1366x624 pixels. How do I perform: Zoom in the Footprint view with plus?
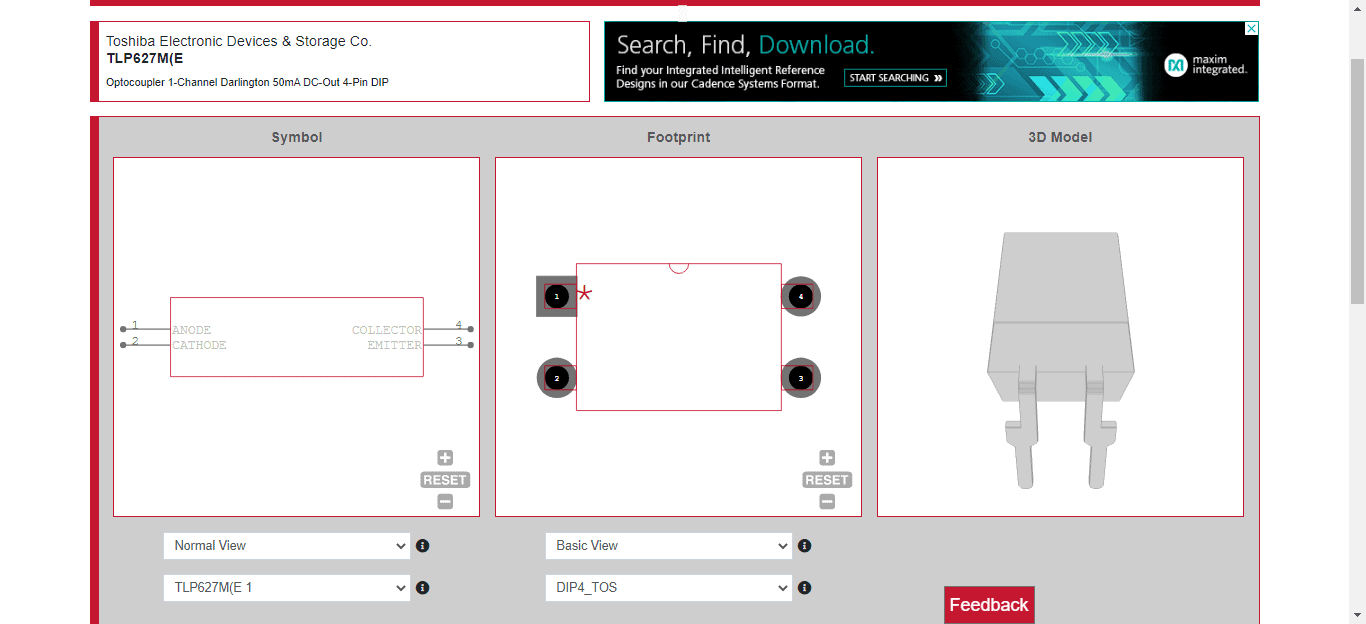tap(827, 458)
